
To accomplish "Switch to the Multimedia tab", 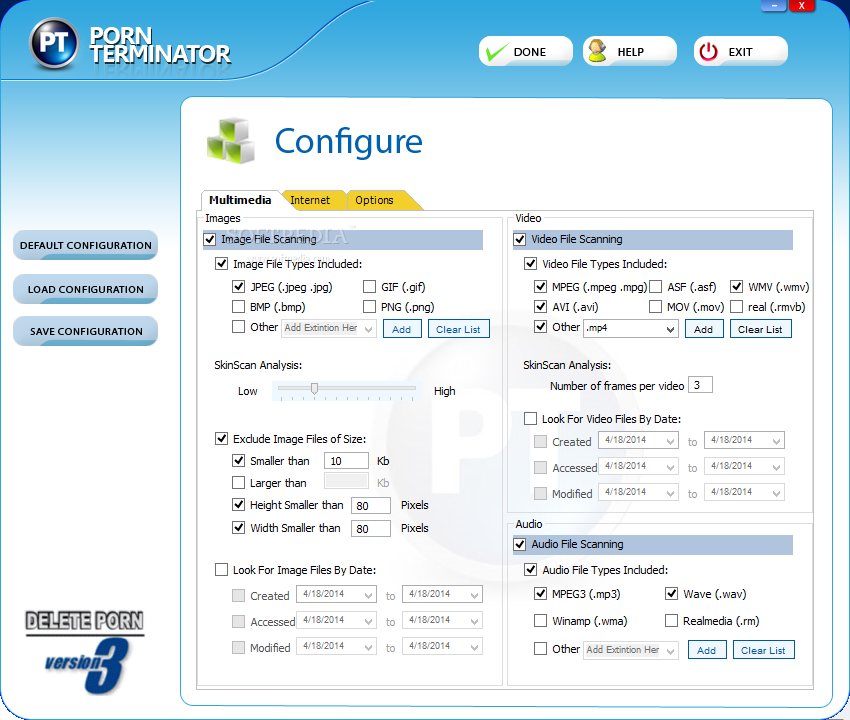I will point(240,200).
